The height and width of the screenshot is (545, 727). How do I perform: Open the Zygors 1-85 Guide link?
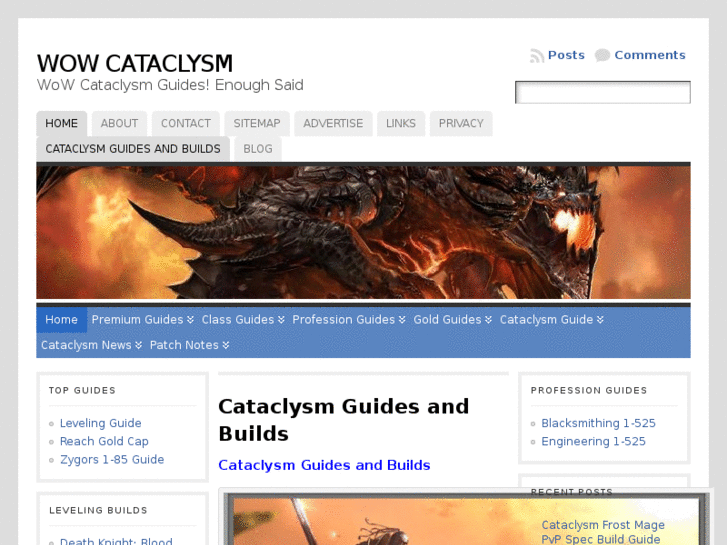112,459
